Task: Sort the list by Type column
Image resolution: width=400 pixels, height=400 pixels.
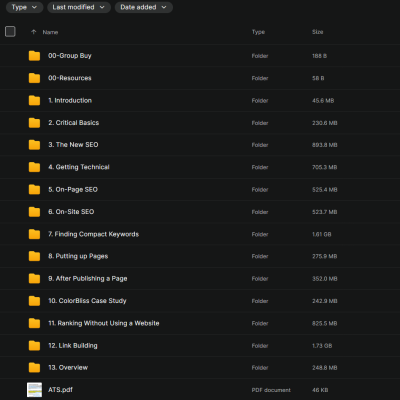Action: pyautogui.click(x=258, y=32)
